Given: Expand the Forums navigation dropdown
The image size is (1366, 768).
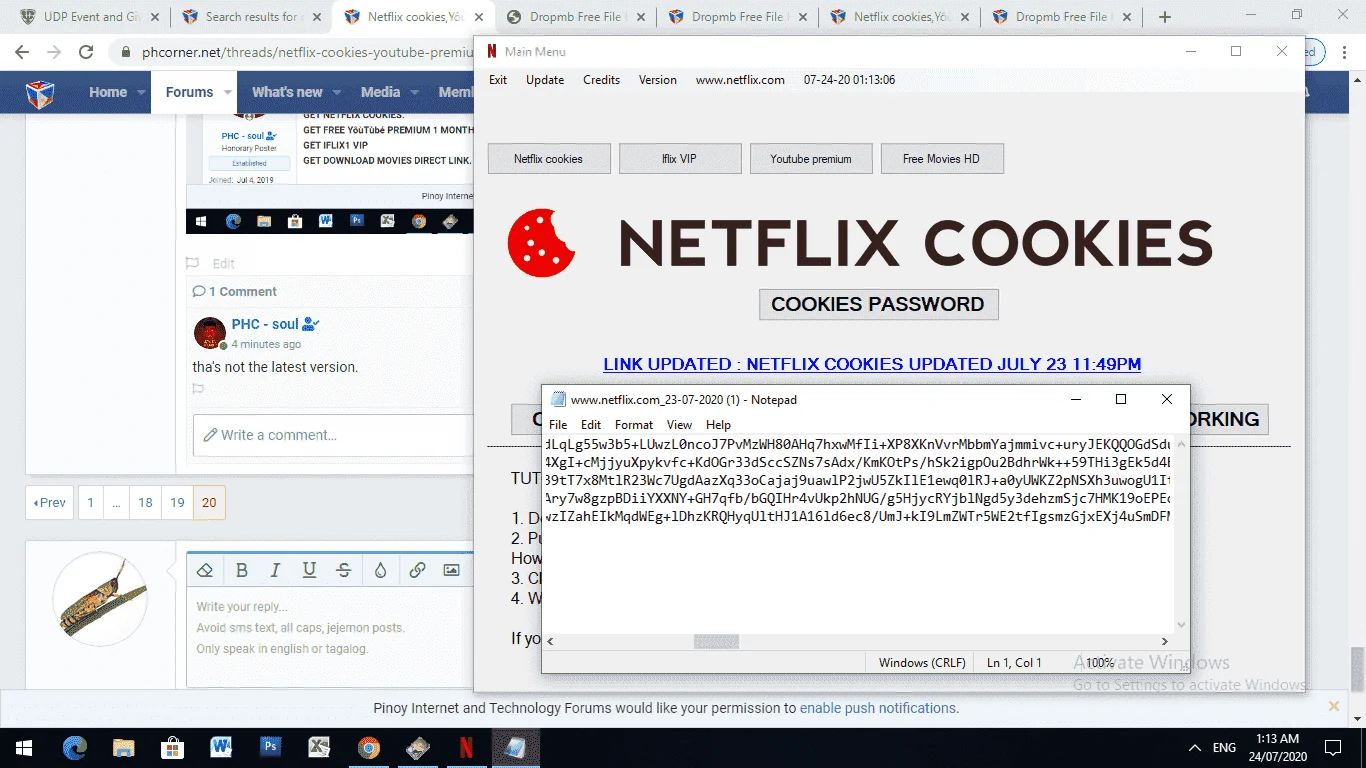Looking at the screenshot, I should 228,92.
